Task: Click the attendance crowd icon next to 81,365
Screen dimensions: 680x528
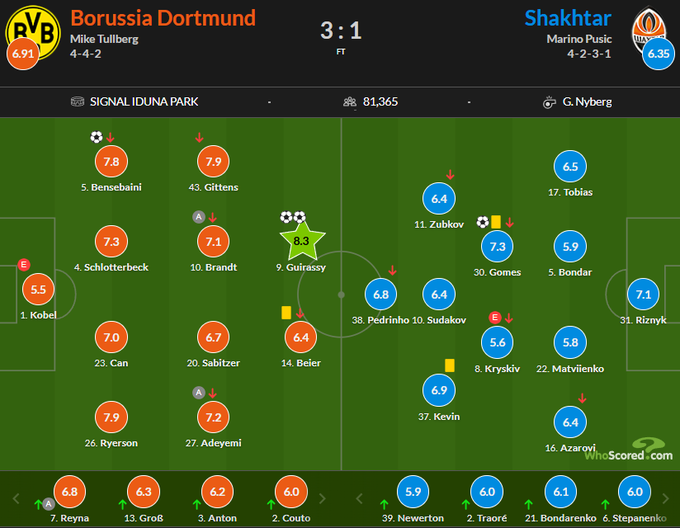Action: point(349,101)
